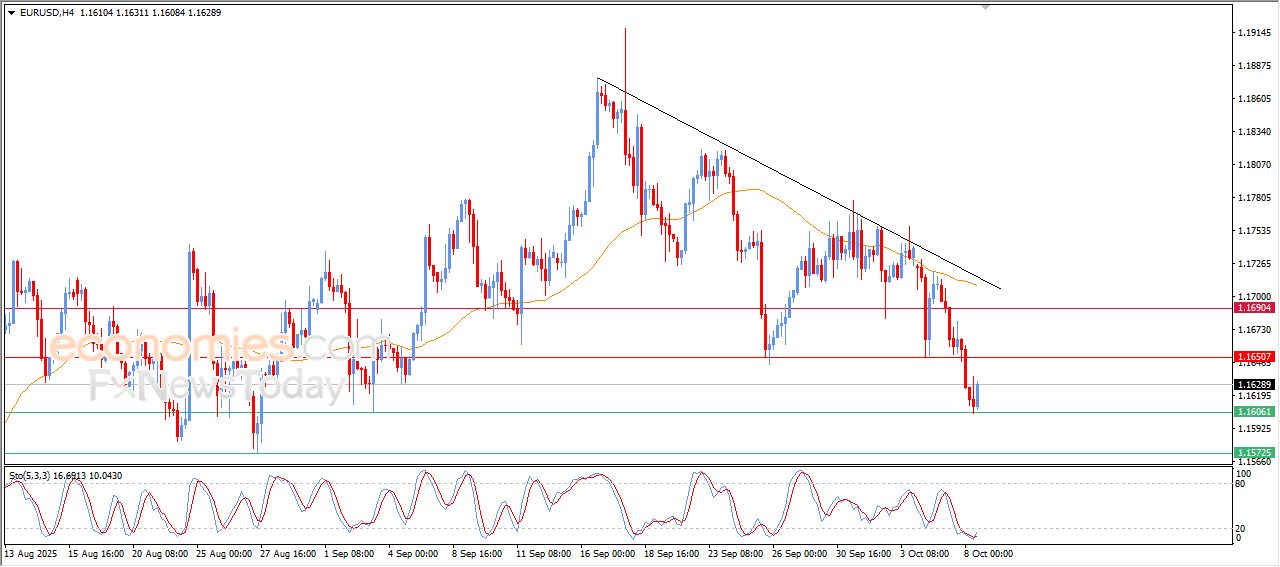Click the 1.18340 price axis value
Viewport: 1280px width, 567px height.
click(1253, 132)
